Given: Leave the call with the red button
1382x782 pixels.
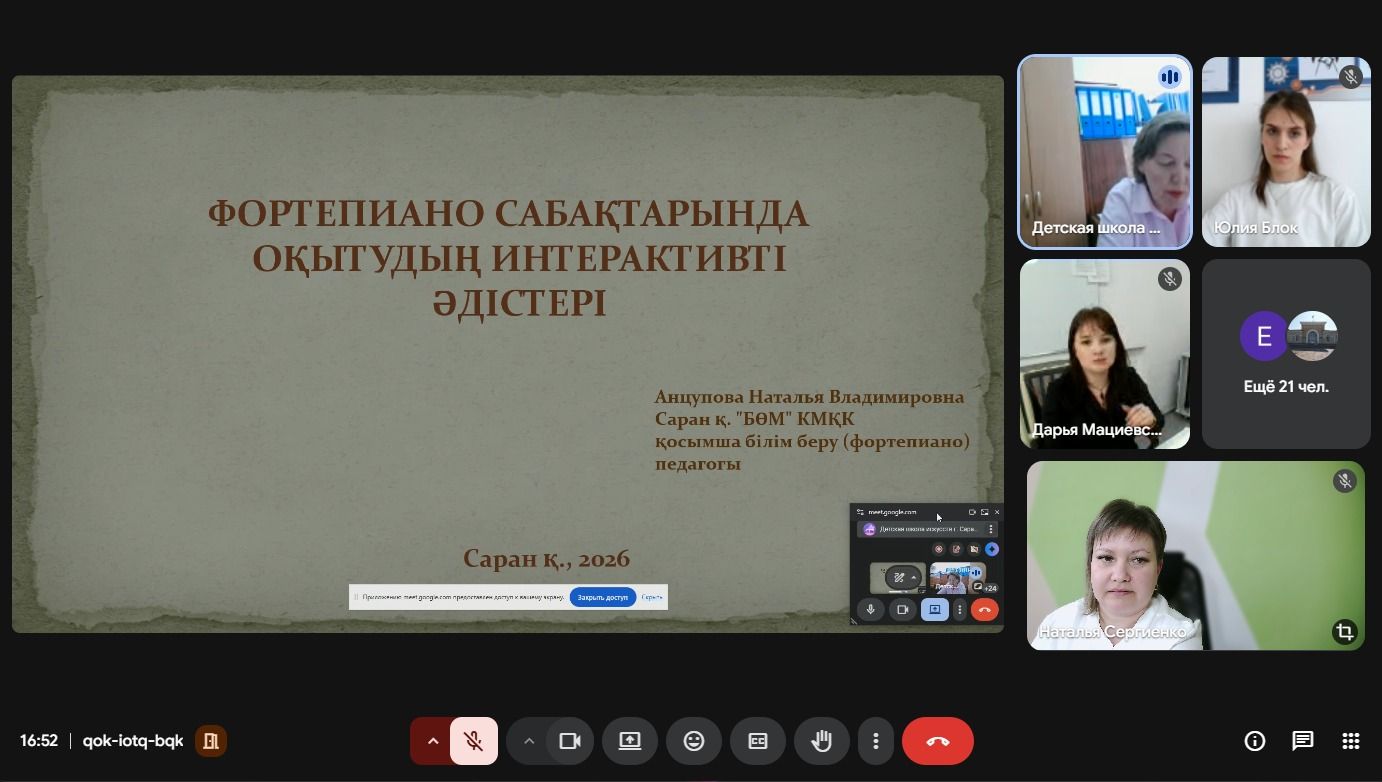Looking at the screenshot, I should [937, 741].
